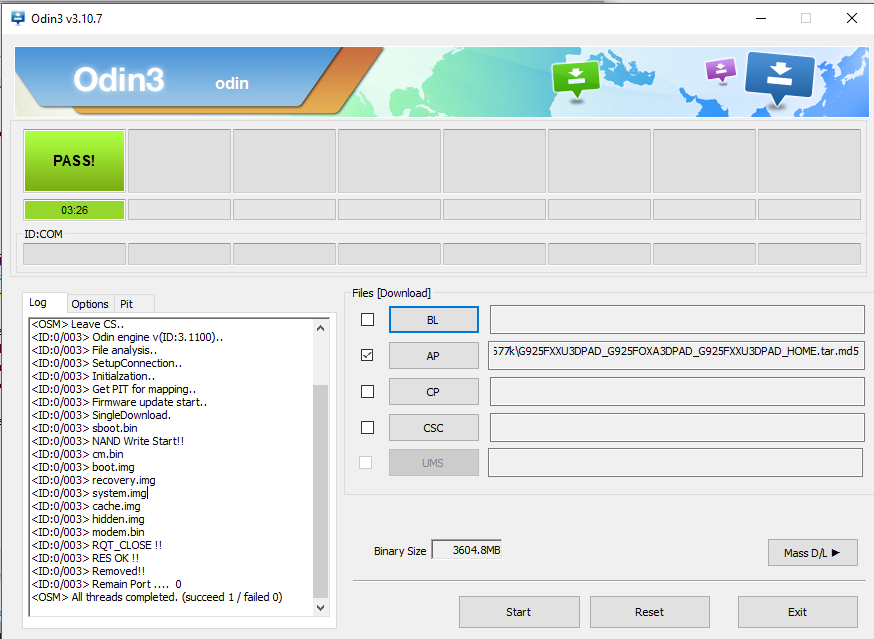Click log line 'sboot.bin'
The height and width of the screenshot is (639, 874).
pos(85,428)
